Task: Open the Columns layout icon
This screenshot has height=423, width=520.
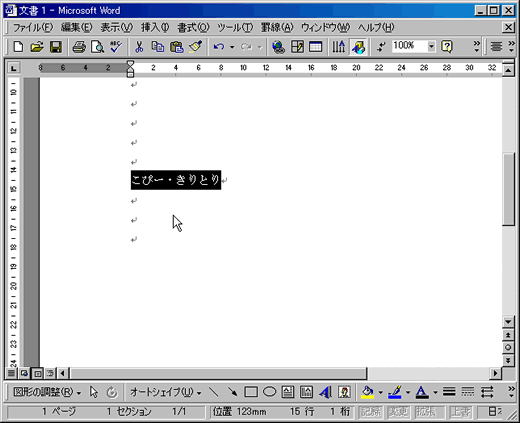Action: [339, 47]
